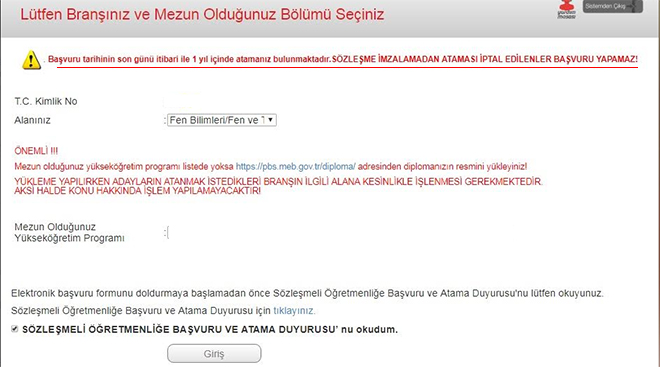Image resolution: width=660 pixels, height=367 pixels.
Task: Click the Mezun Olduğunuz Yükseköğretim Programı field
Action: 168,232
